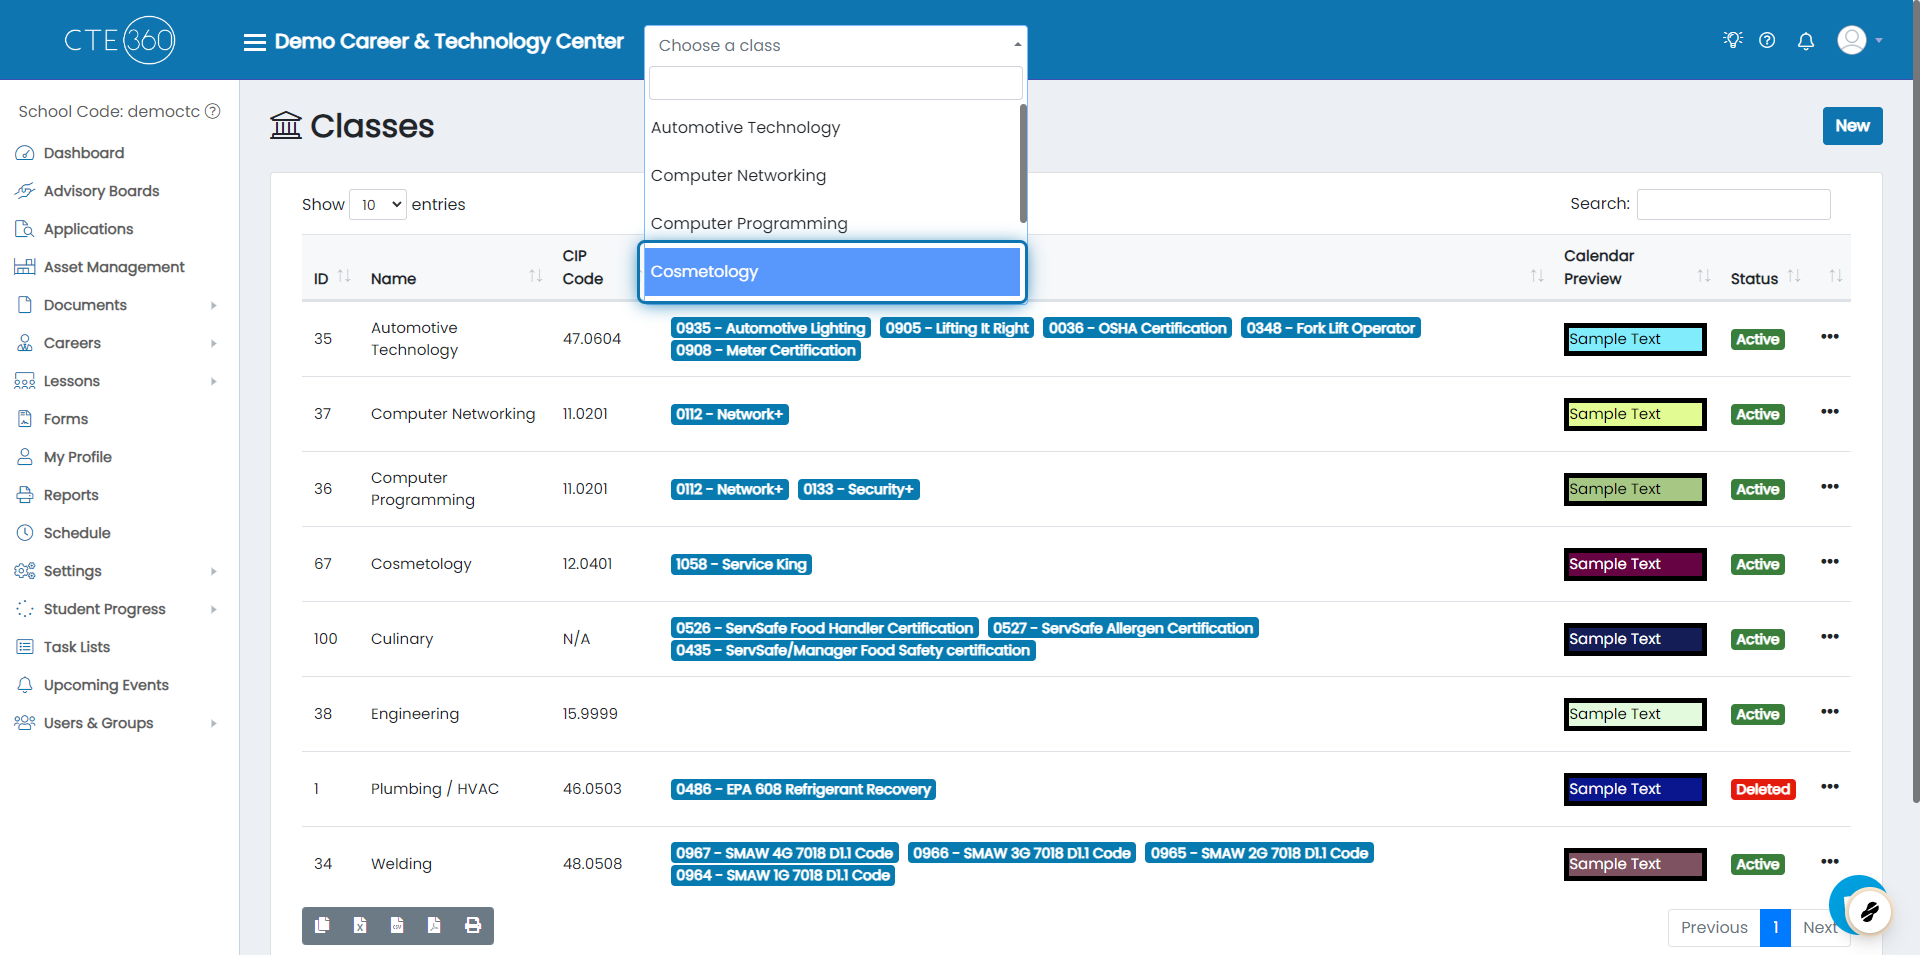Open actions menu for Cosmetology row
The height and width of the screenshot is (955, 1920).
coord(1830,562)
